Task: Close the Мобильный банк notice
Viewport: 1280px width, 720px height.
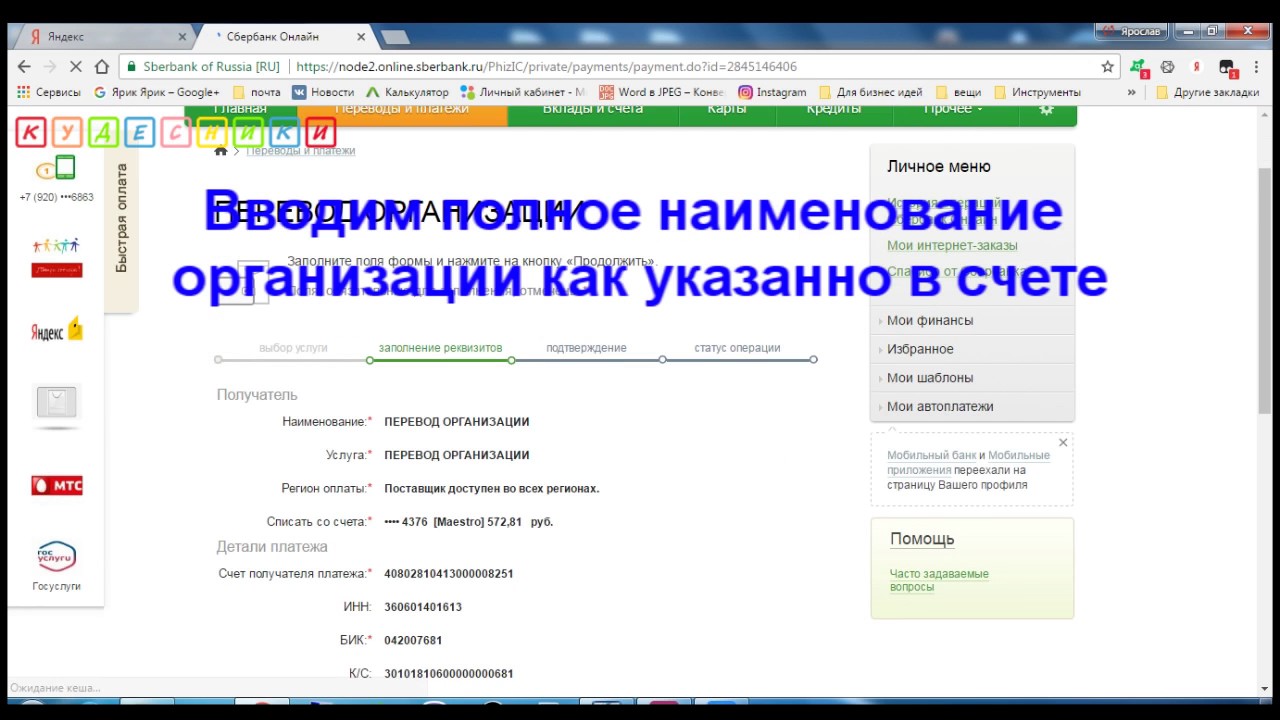Action: (1063, 442)
